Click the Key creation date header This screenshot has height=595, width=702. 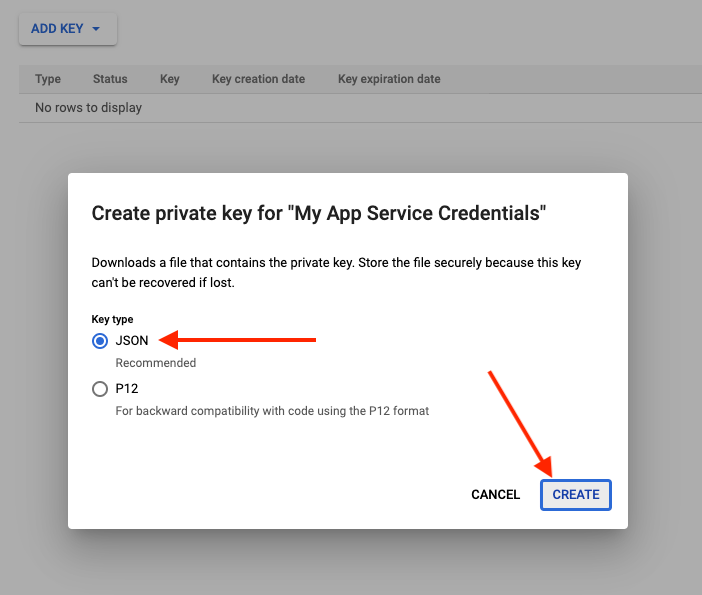pos(258,79)
